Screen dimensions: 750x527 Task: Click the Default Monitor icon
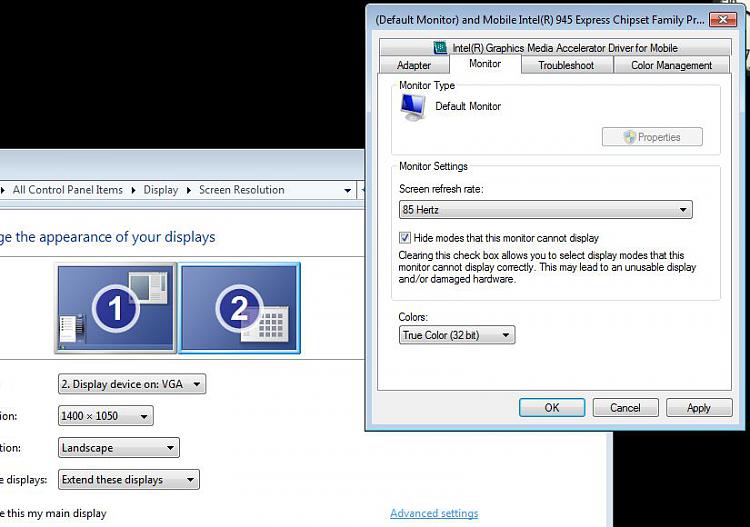point(413,107)
